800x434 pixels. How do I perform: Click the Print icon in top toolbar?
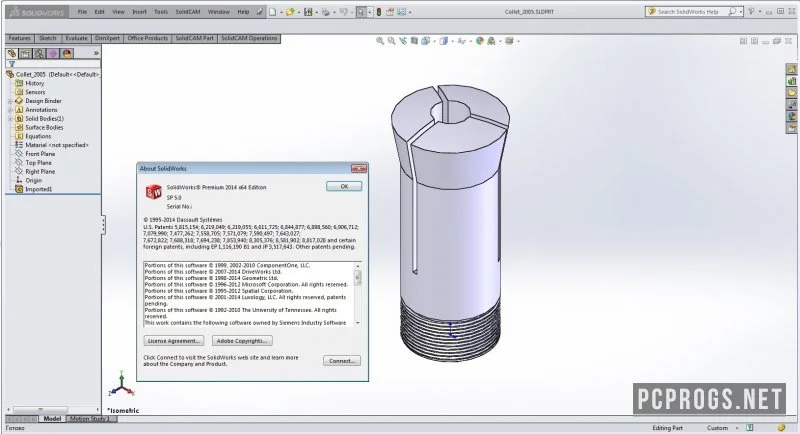tap(325, 12)
